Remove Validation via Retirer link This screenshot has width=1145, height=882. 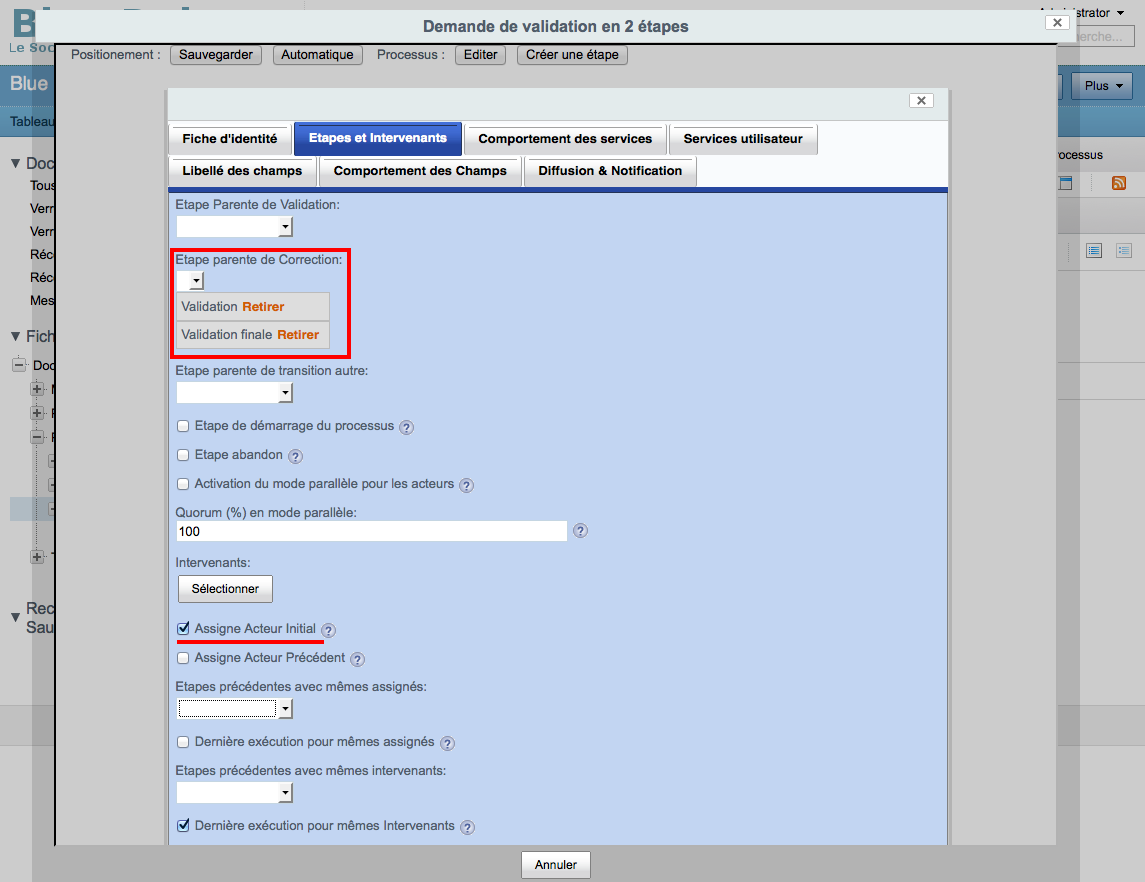[263, 307]
